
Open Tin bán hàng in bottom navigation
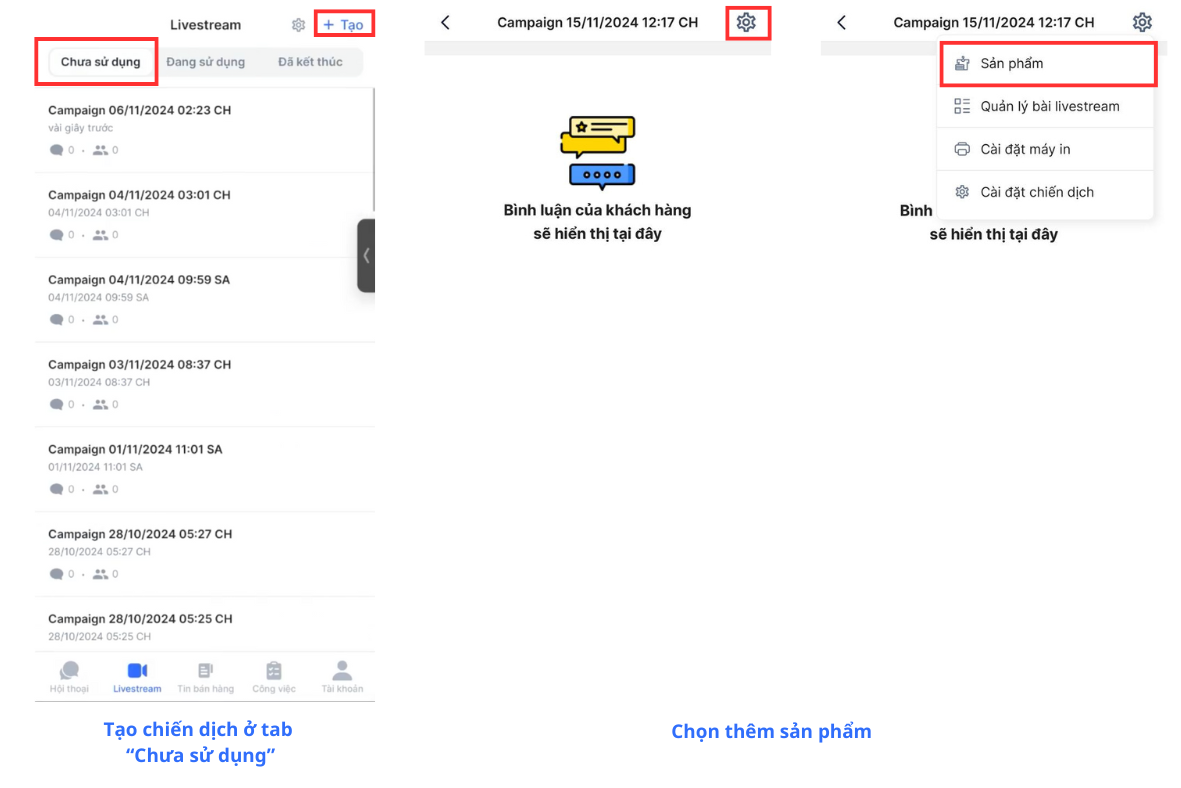(206, 677)
